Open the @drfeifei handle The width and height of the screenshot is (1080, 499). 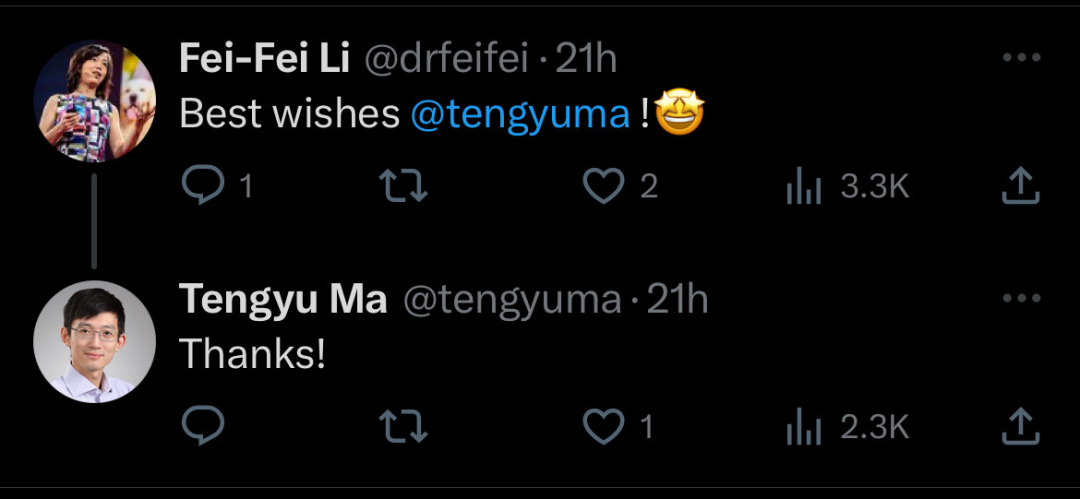pos(446,60)
